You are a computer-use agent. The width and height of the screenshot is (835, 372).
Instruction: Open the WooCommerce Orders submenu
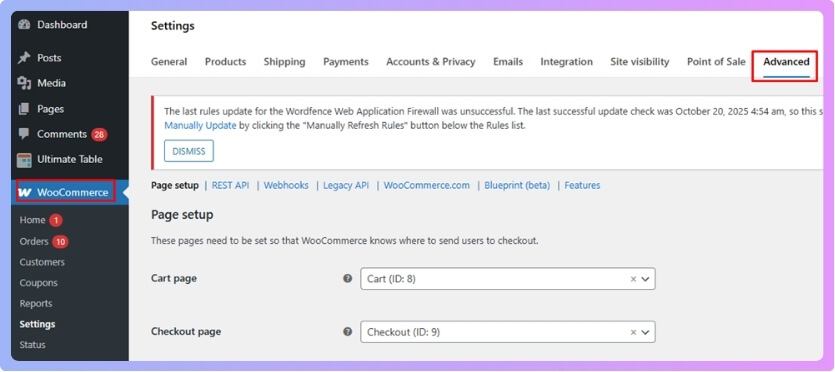pos(34,242)
